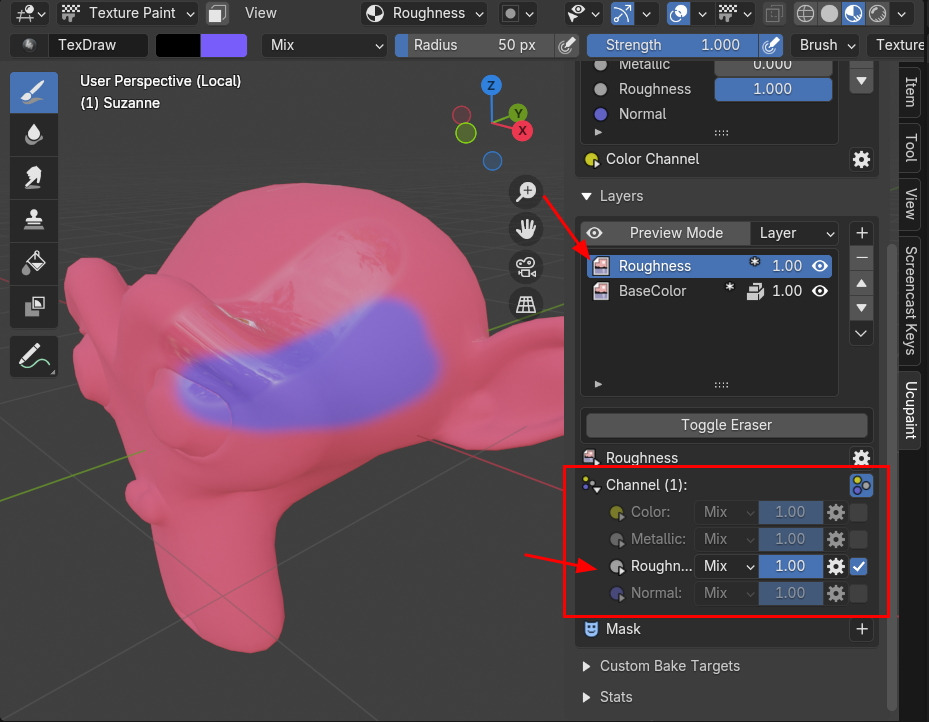Click the Toggle Eraser button
Image resolution: width=929 pixels, height=722 pixels.
726,425
